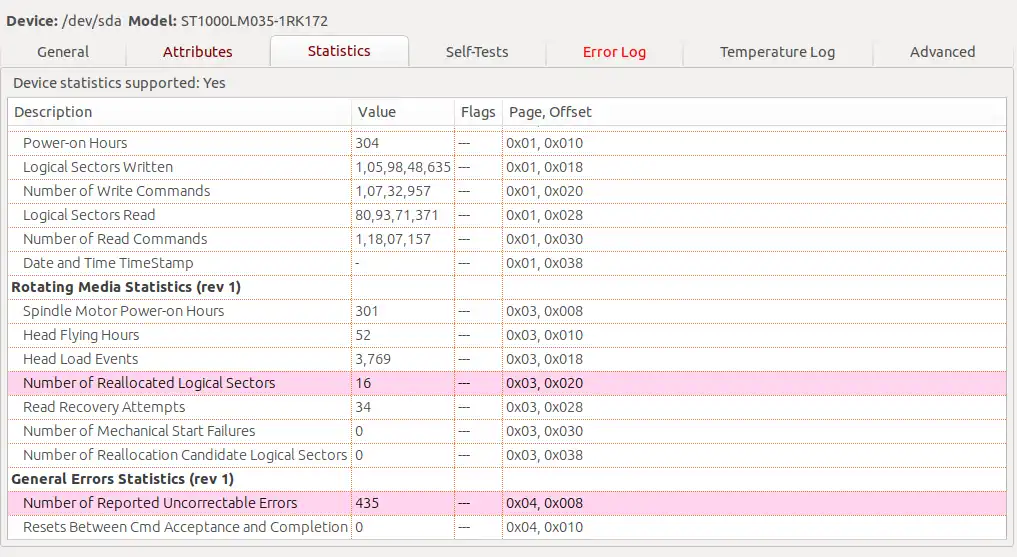Click the uncorrectable errors value 435
This screenshot has width=1017, height=557.
(367, 503)
